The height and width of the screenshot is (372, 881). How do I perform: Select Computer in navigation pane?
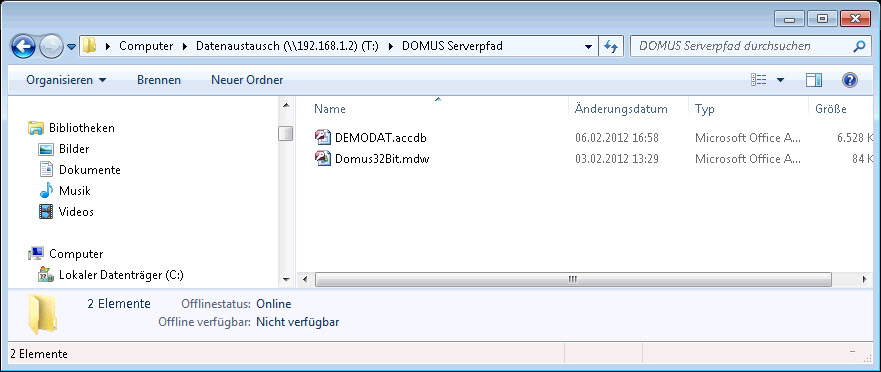pyautogui.click(x=76, y=254)
